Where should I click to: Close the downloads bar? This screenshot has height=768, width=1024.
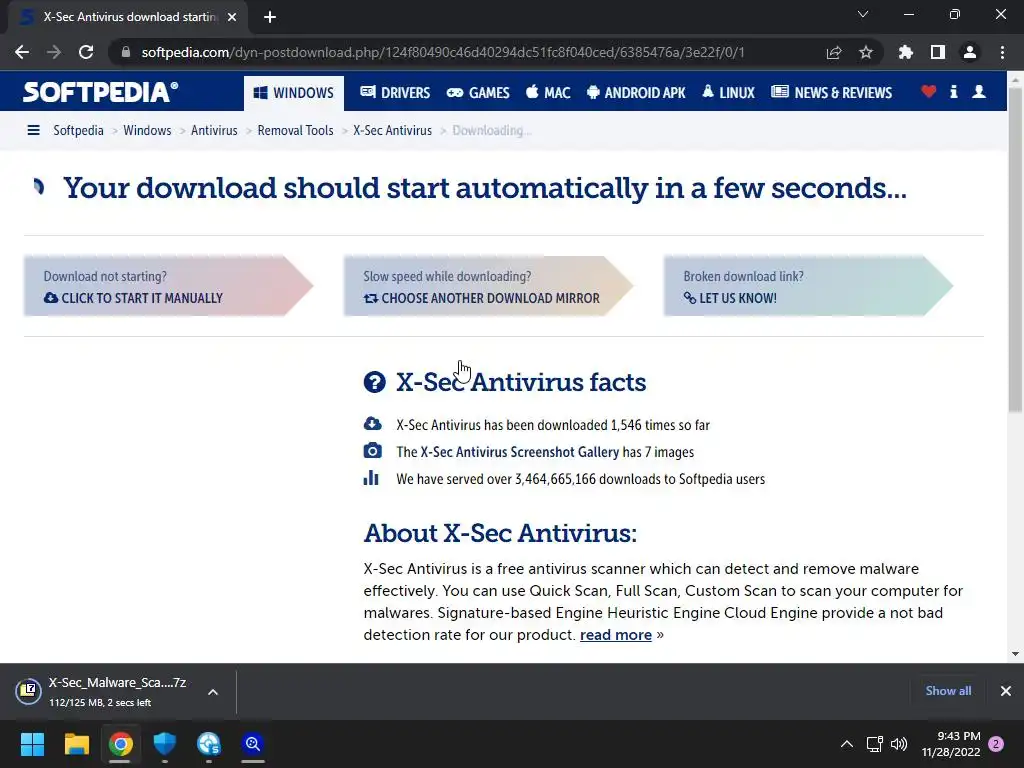1006,691
